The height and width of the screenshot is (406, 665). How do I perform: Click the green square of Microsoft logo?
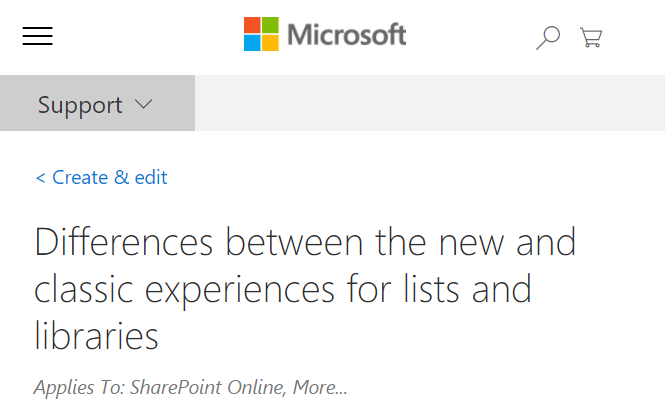pyautogui.click(x=271, y=25)
